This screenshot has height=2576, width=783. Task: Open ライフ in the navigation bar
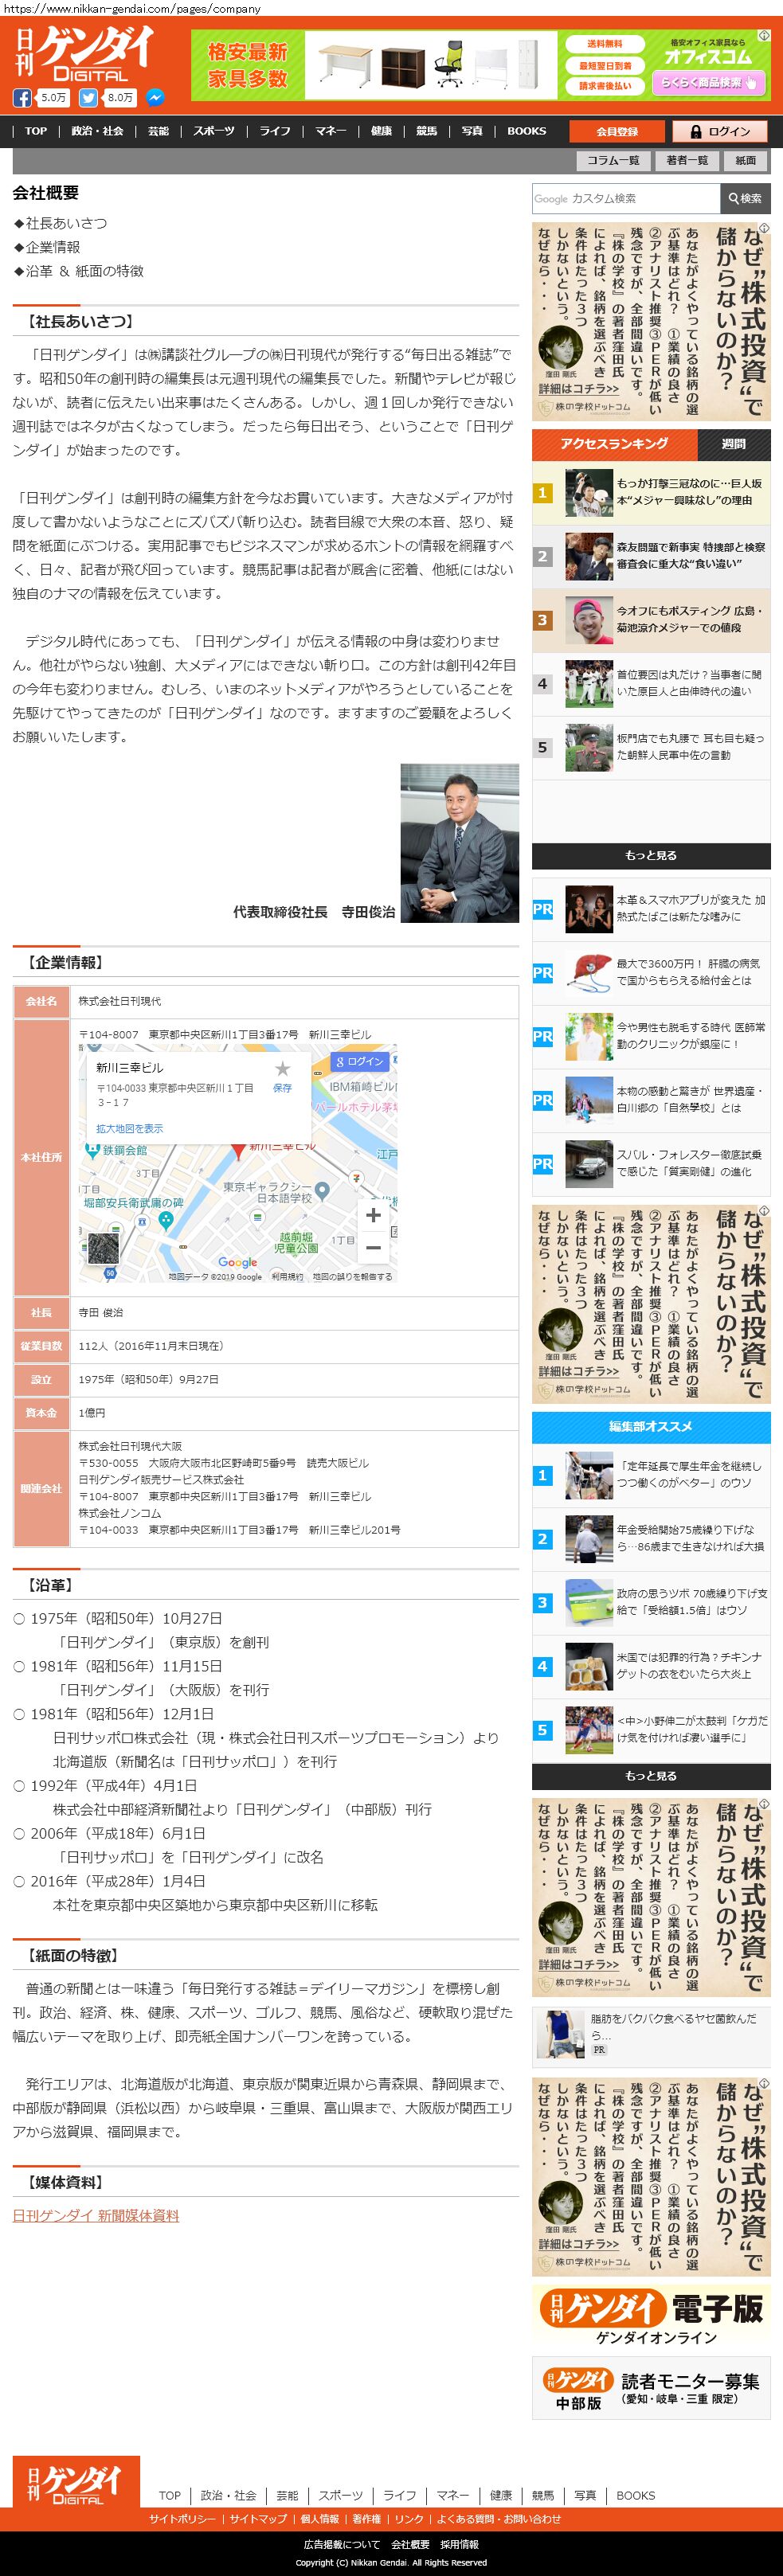pyautogui.click(x=275, y=131)
